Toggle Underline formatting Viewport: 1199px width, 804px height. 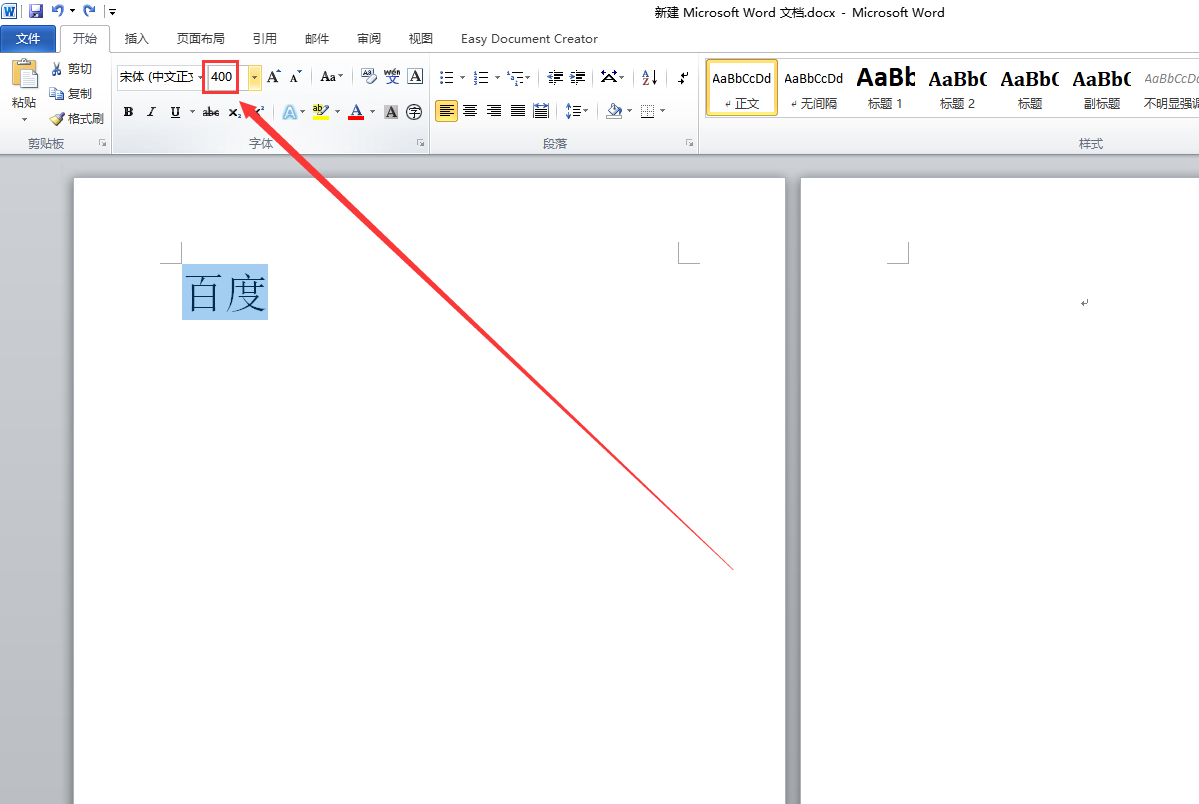coord(175,112)
